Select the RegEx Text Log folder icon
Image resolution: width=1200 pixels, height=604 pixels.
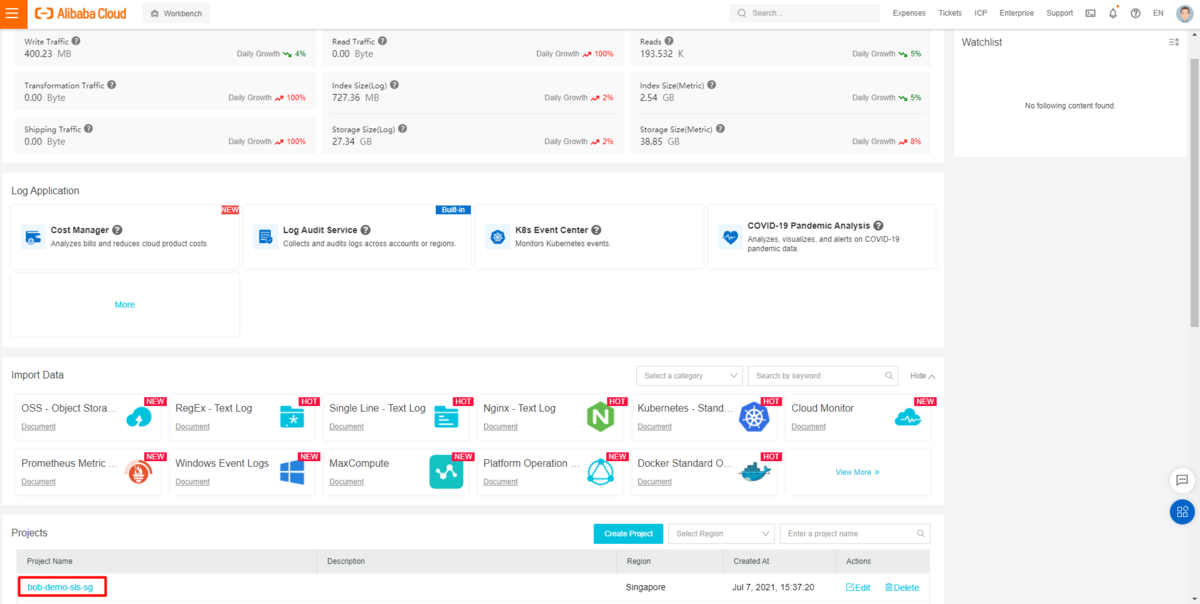(292, 417)
